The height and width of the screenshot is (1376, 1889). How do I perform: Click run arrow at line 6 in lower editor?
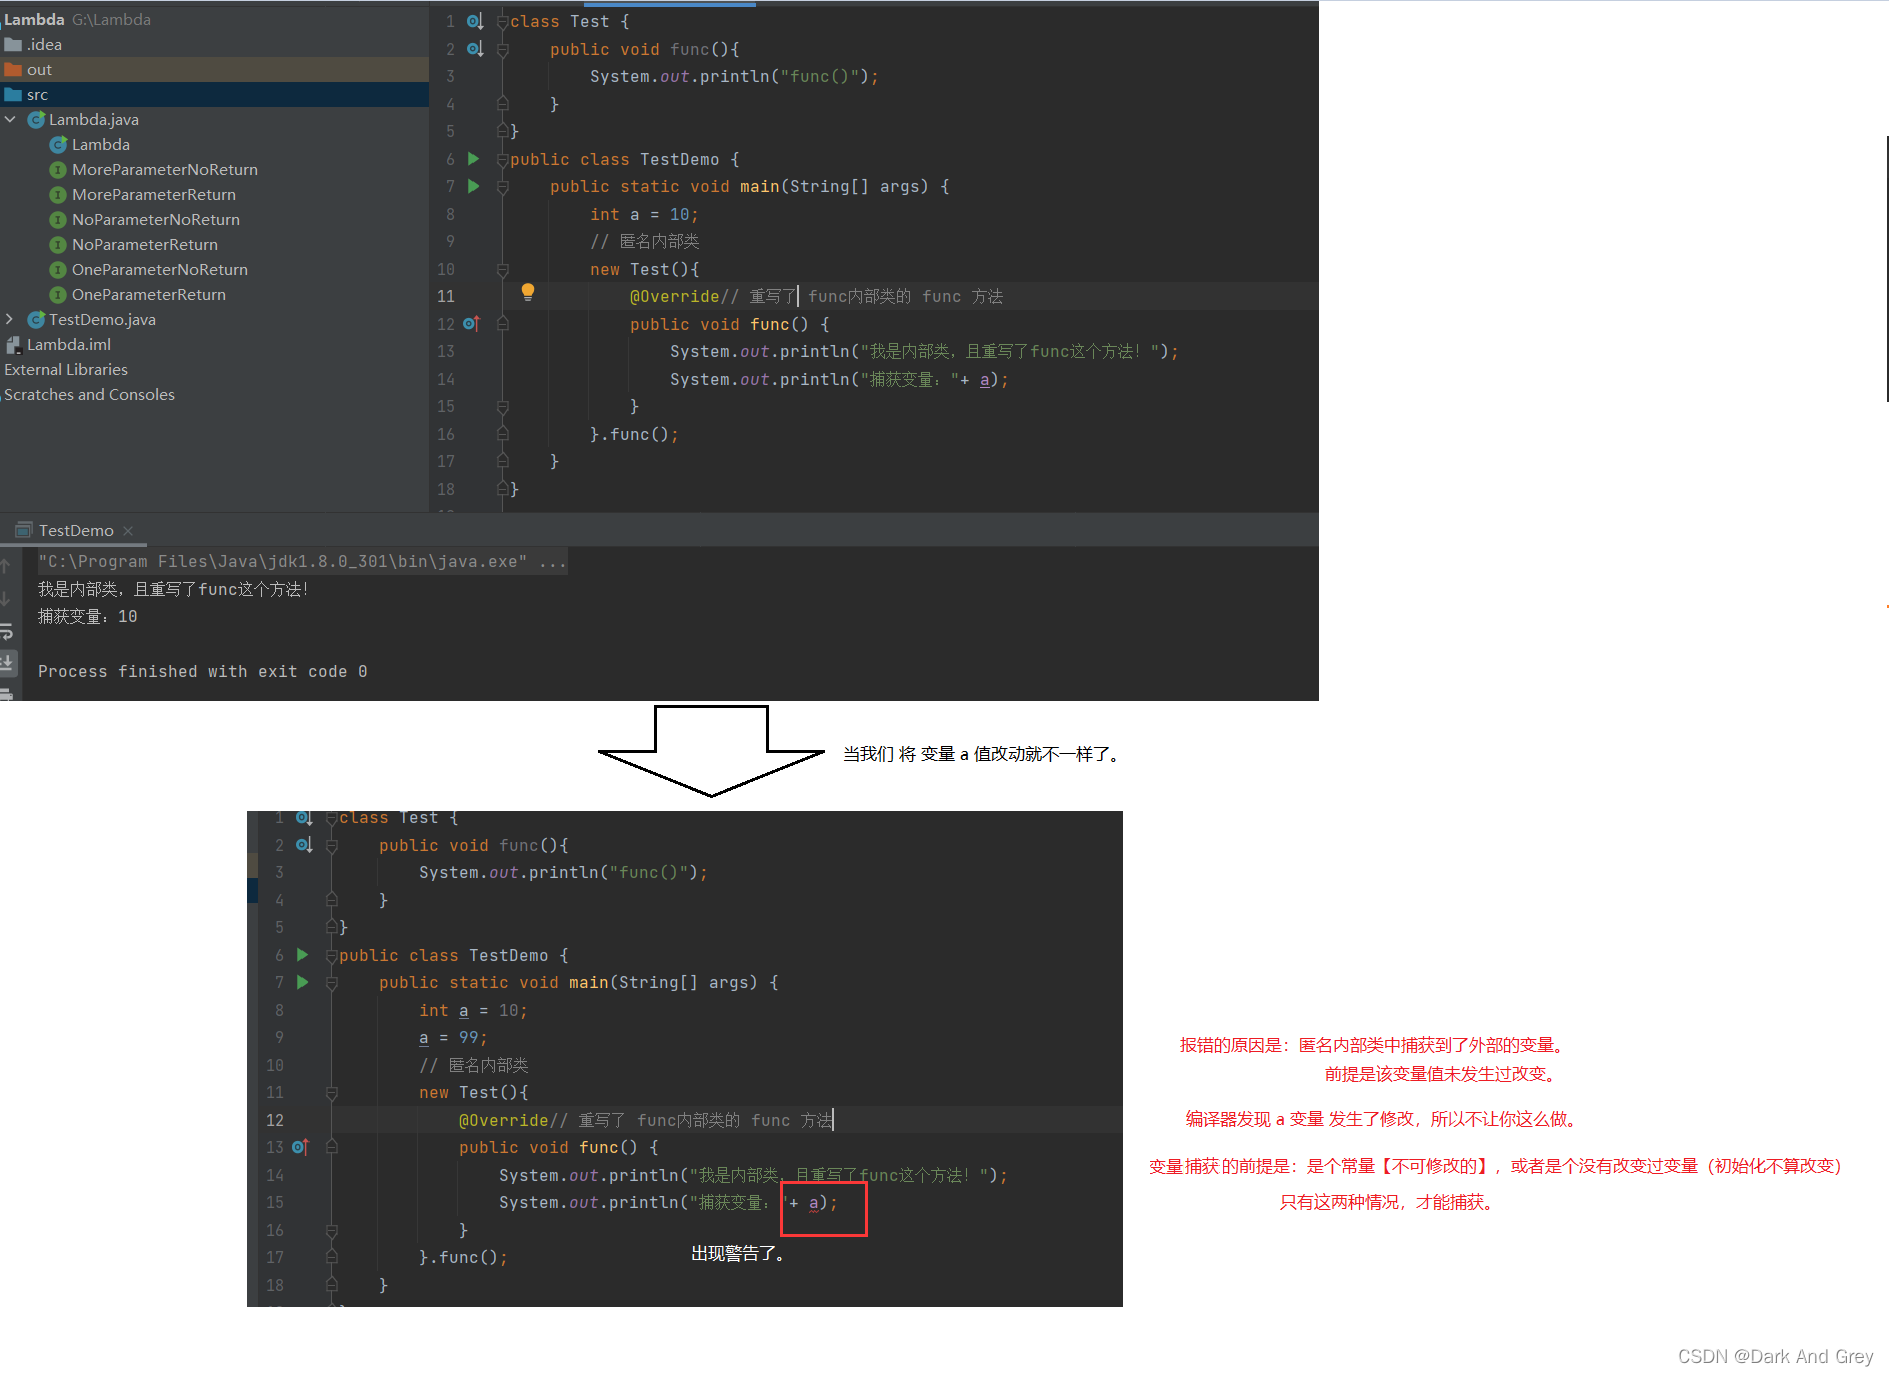click(x=303, y=955)
